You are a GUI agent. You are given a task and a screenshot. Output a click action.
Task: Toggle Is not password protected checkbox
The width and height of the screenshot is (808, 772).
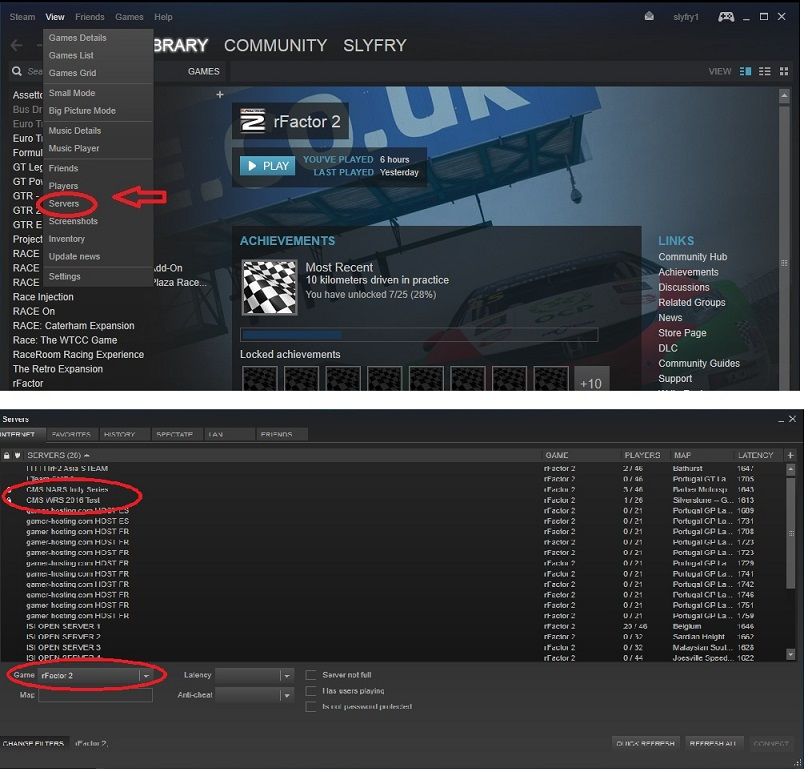point(311,707)
